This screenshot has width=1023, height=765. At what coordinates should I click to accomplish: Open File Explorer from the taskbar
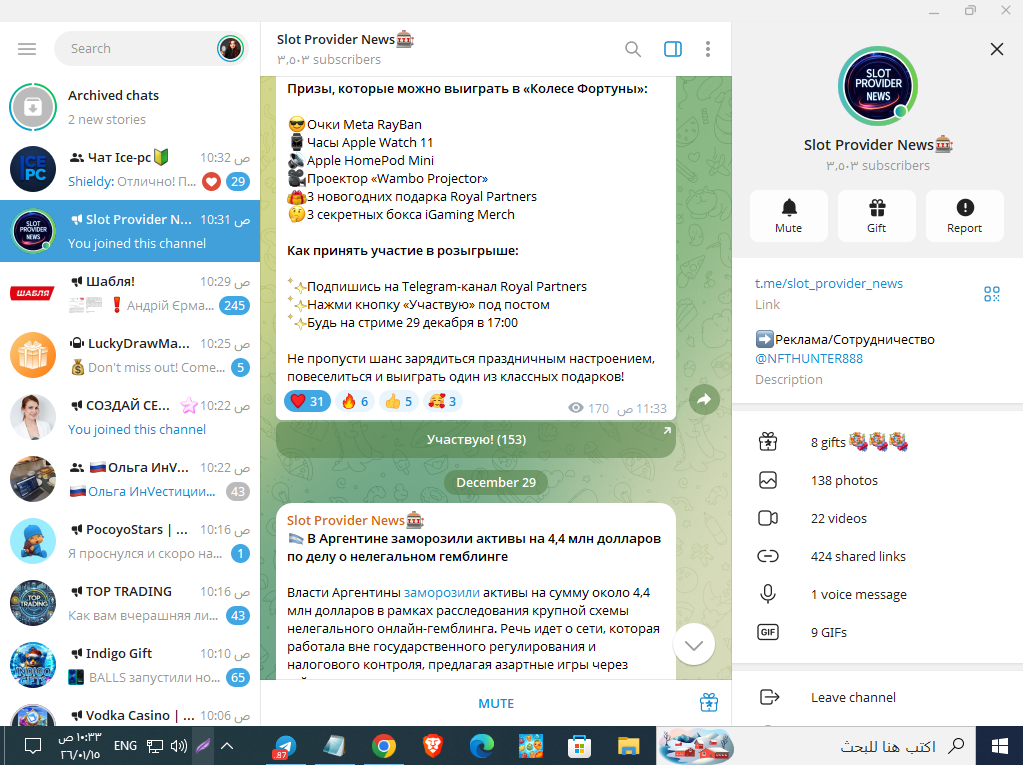pos(628,746)
